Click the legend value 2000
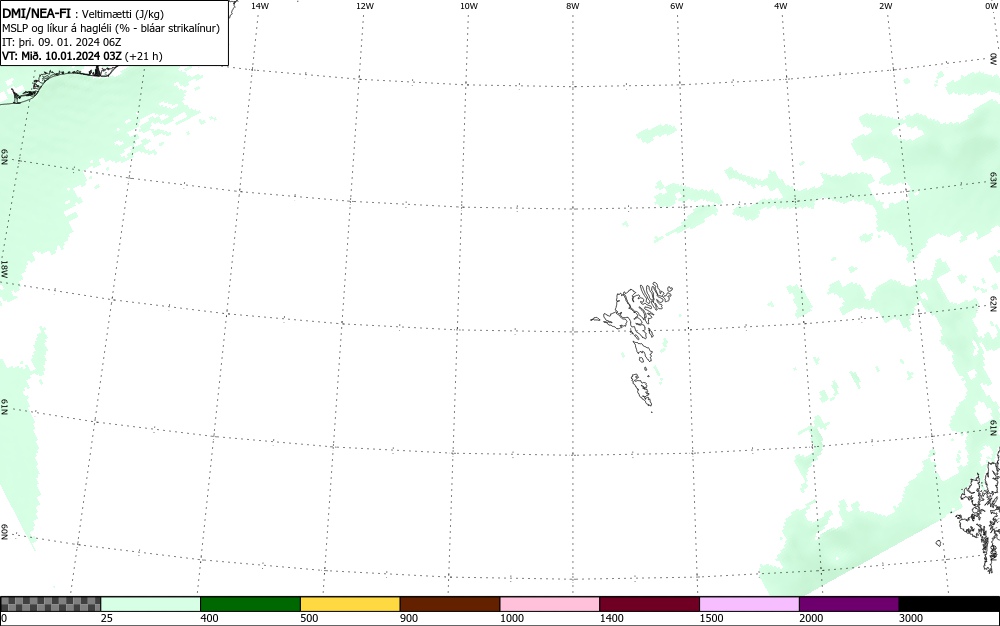 (811, 618)
